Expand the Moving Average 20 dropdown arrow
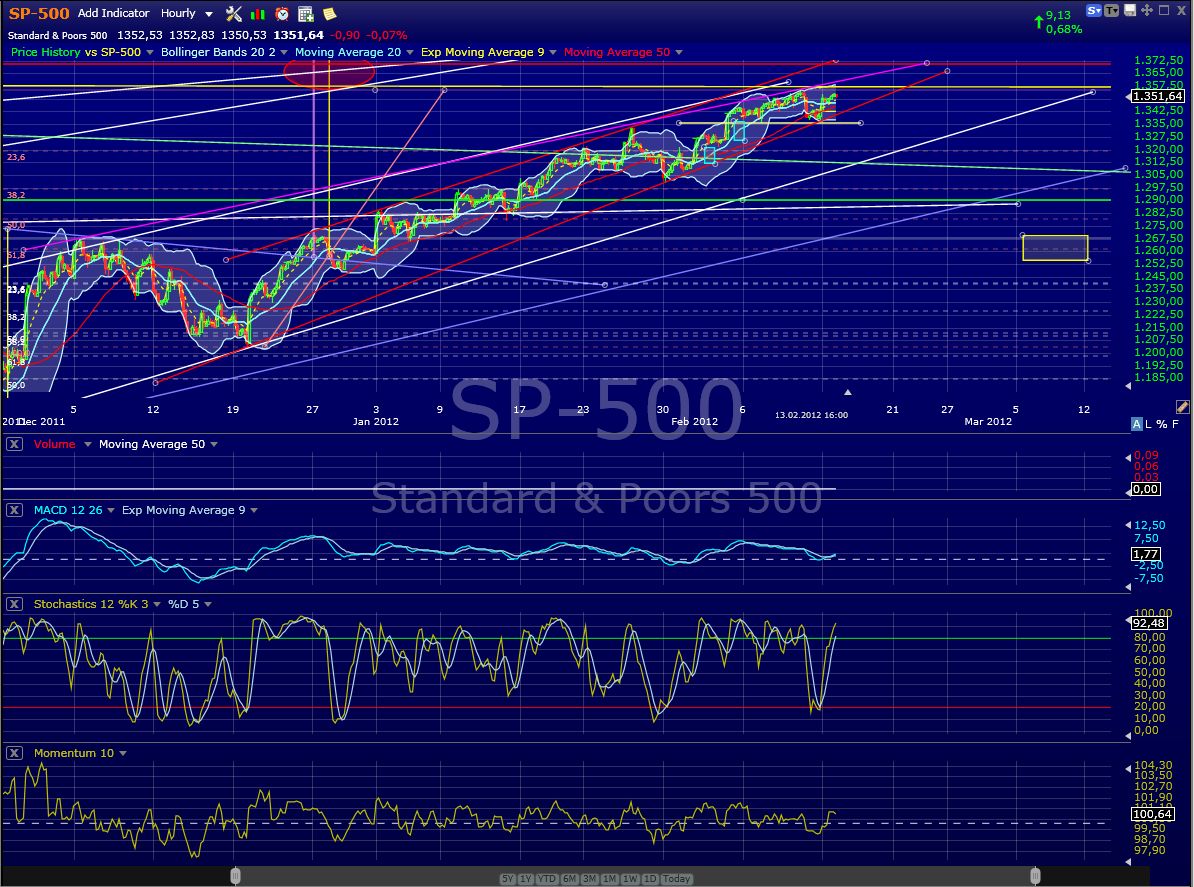This screenshot has width=1194, height=887. 410,53
